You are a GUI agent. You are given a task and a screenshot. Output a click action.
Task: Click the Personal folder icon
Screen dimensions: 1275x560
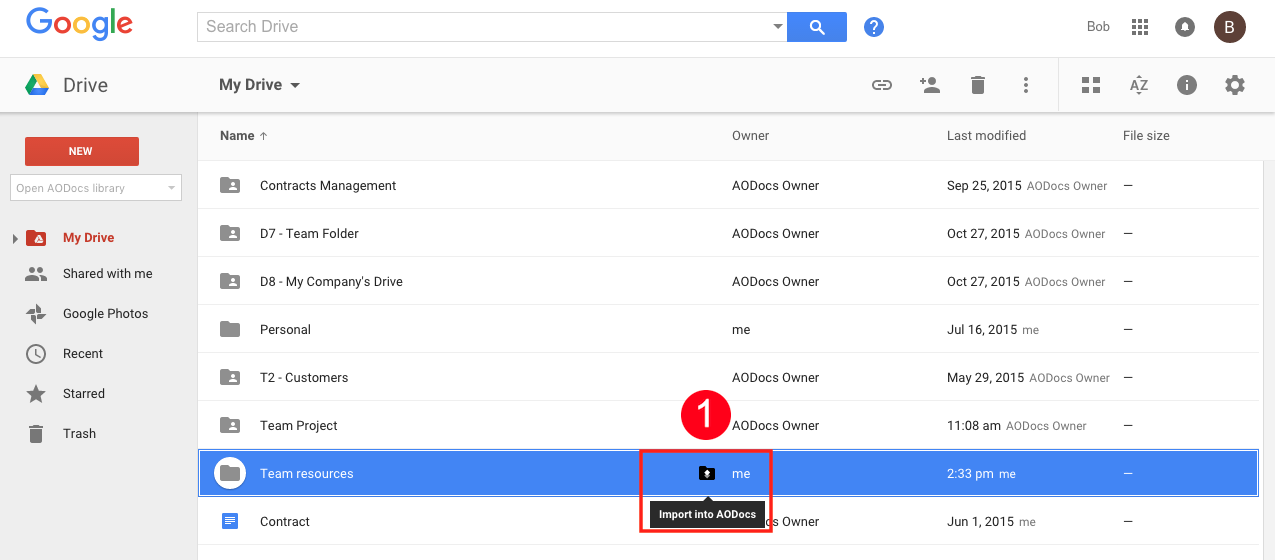click(230, 329)
